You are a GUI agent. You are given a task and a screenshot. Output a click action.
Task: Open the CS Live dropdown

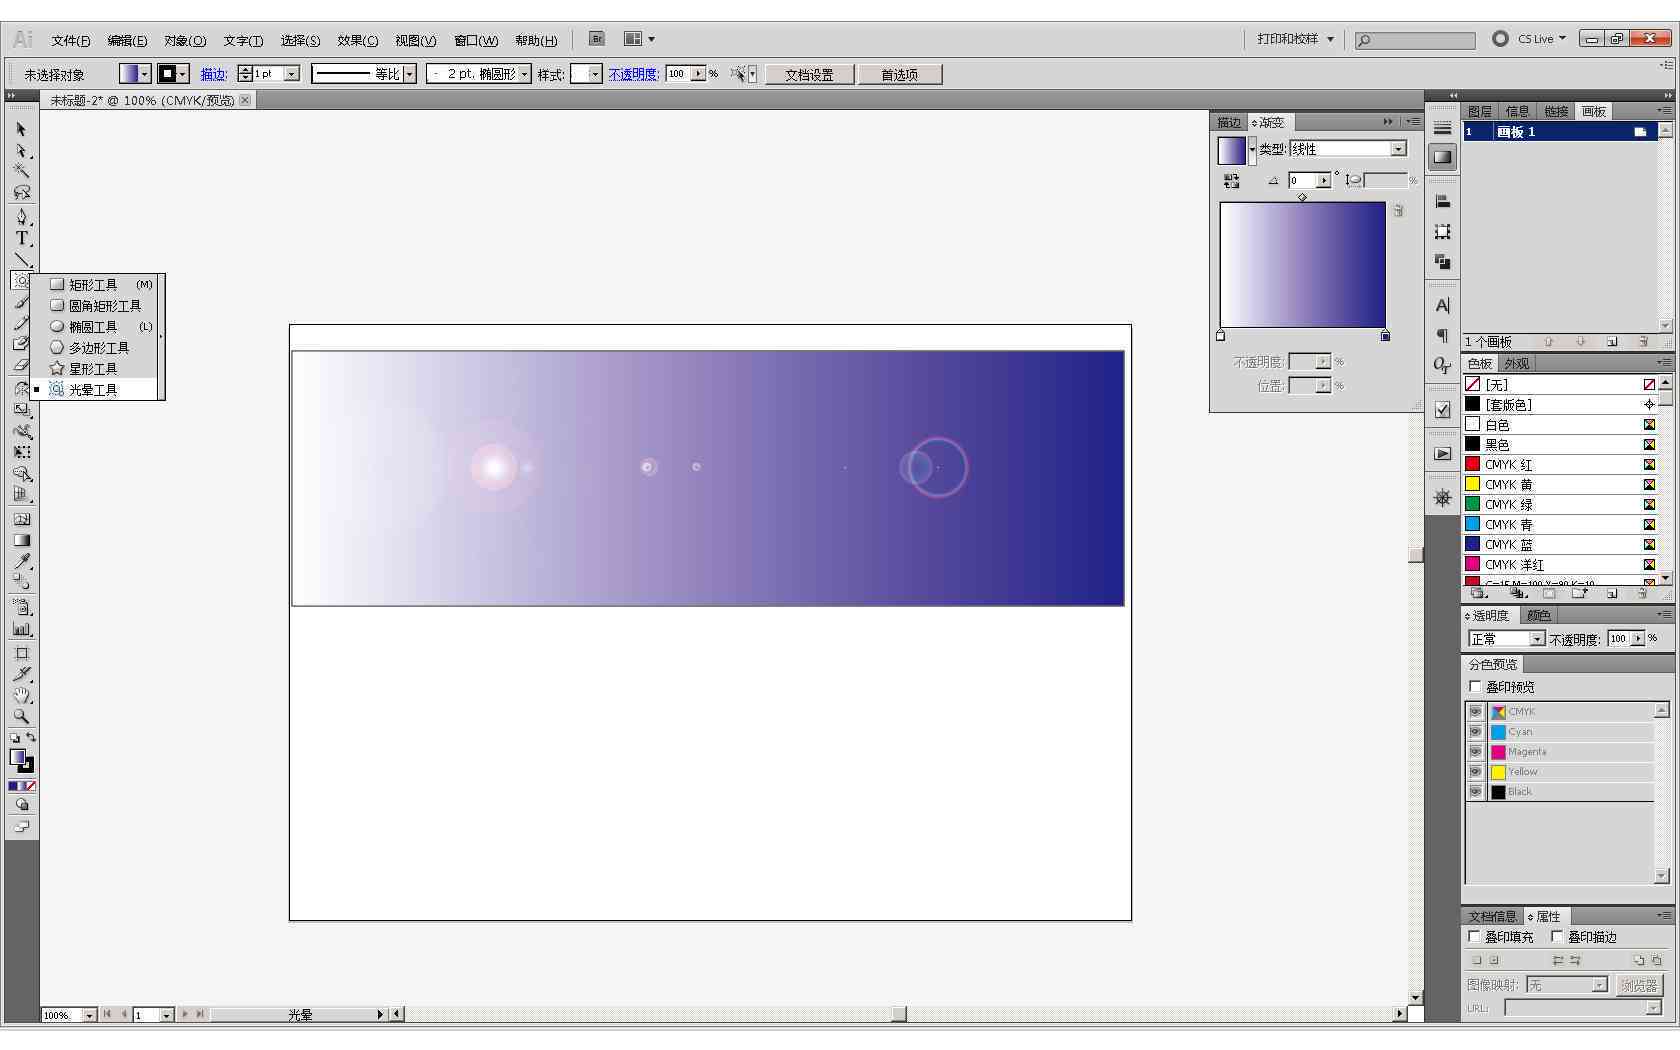[x=1541, y=39]
